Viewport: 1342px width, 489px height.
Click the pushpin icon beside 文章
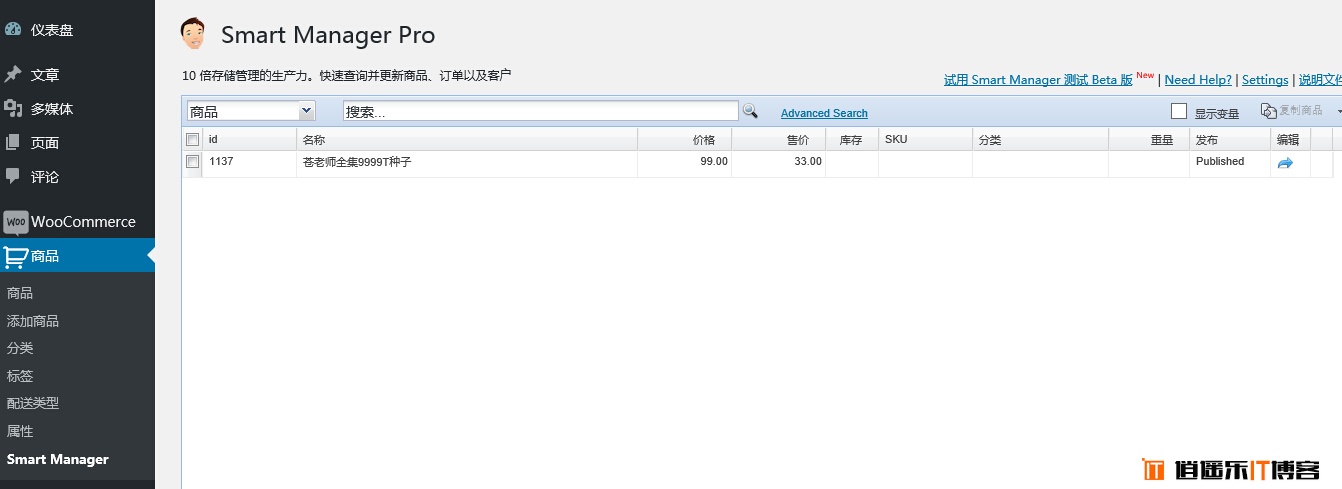tap(13, 75)
